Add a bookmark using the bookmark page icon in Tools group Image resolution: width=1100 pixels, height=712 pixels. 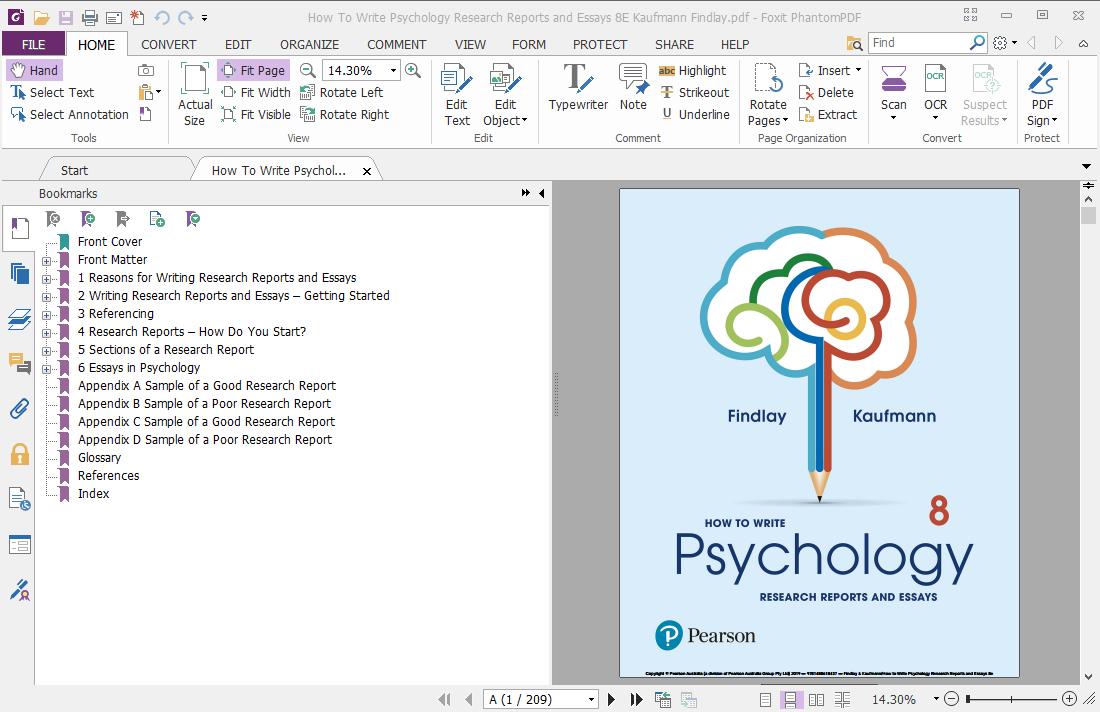[145, 114]
